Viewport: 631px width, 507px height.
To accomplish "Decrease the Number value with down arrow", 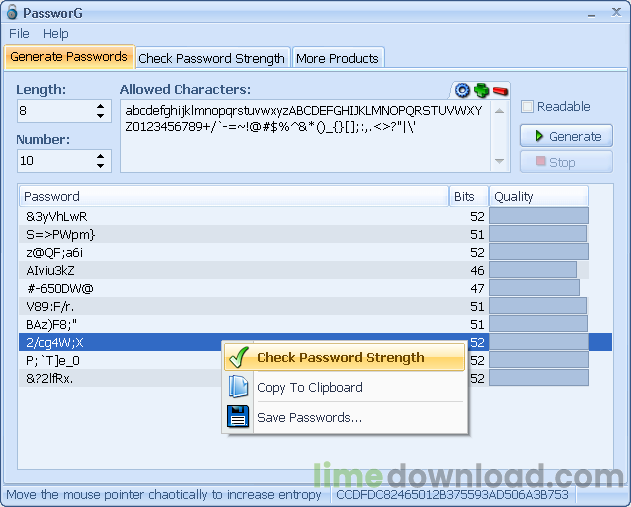I will [x=100, y=166].
